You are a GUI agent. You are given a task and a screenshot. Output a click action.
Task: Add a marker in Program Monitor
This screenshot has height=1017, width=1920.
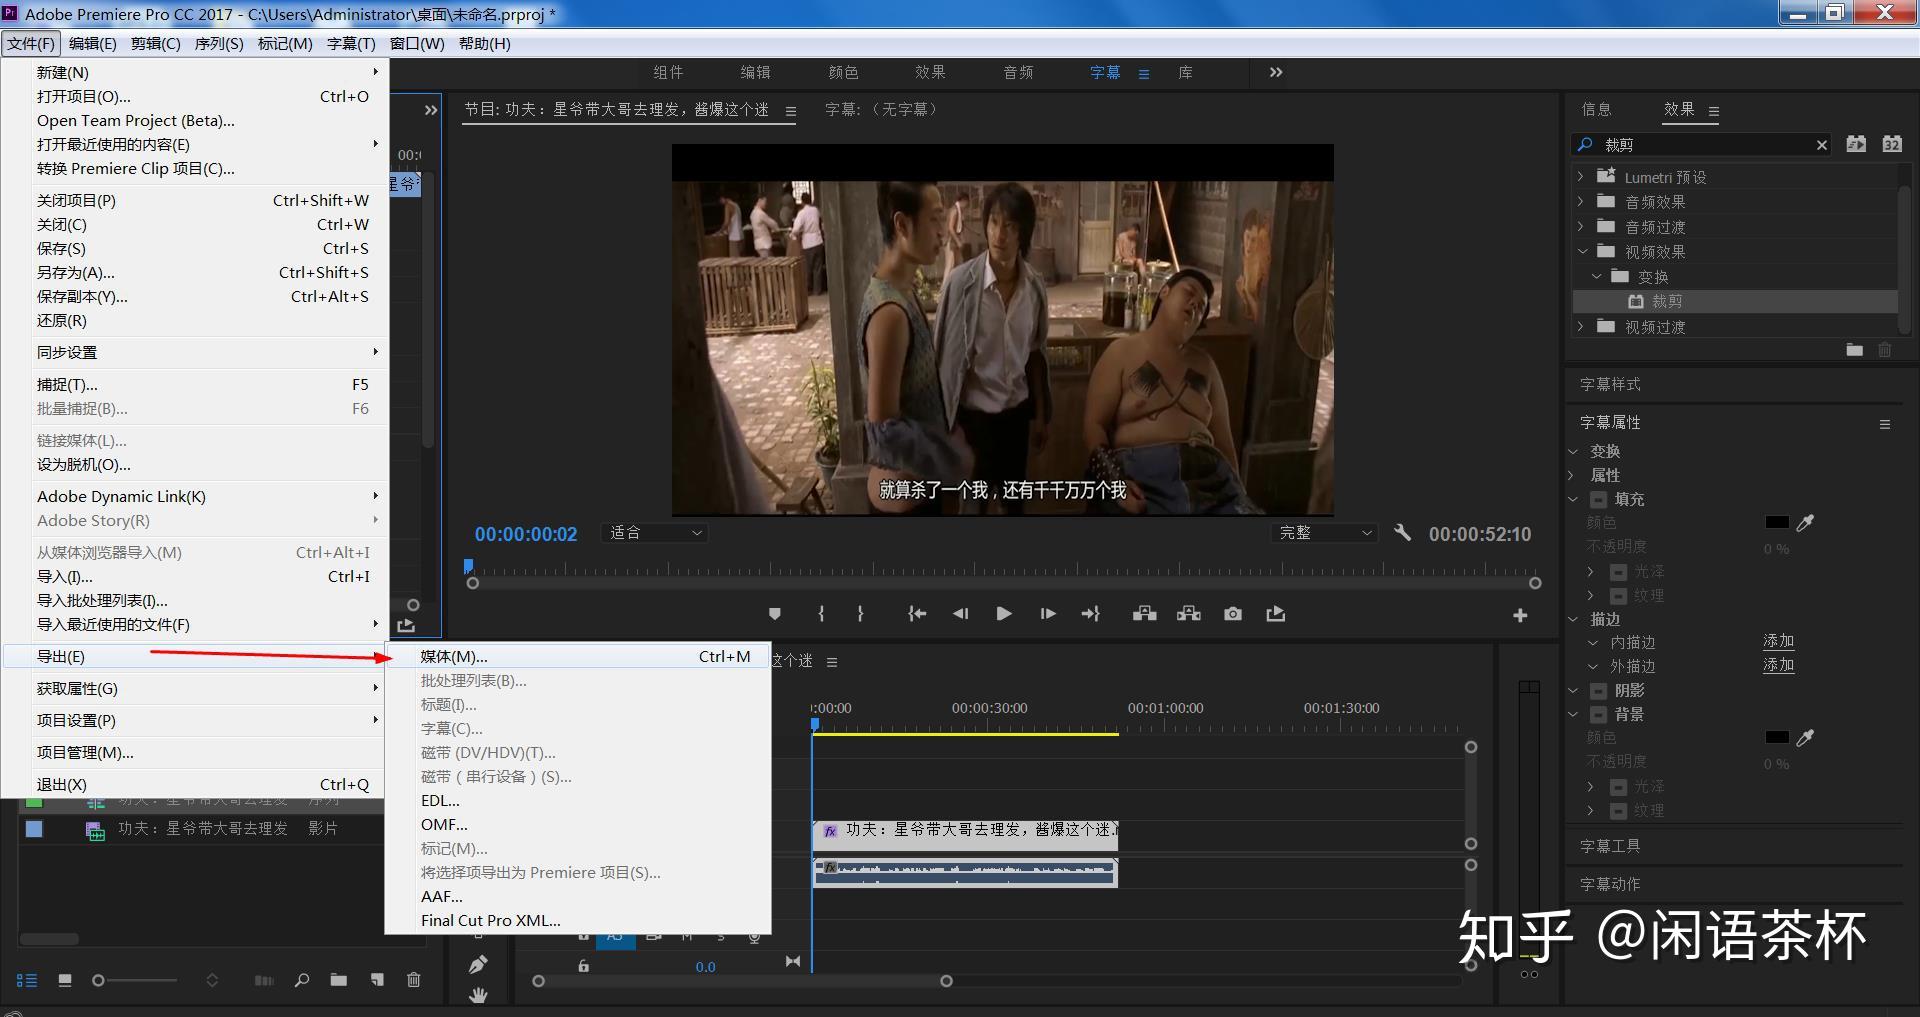pyautogui.click(x=774, y=614)
